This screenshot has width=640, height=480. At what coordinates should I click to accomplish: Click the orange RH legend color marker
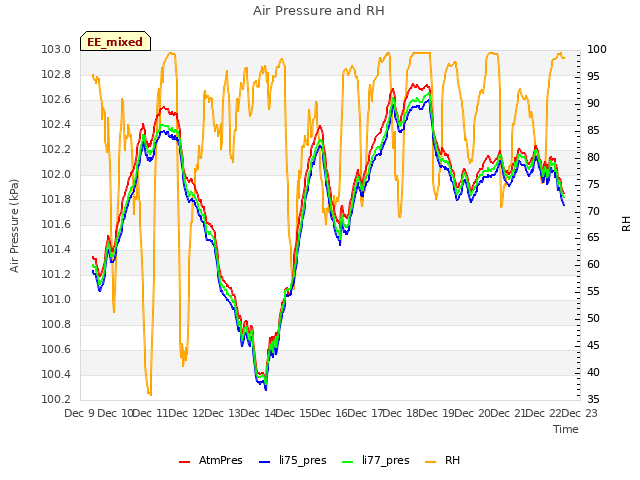pos(431,462)
